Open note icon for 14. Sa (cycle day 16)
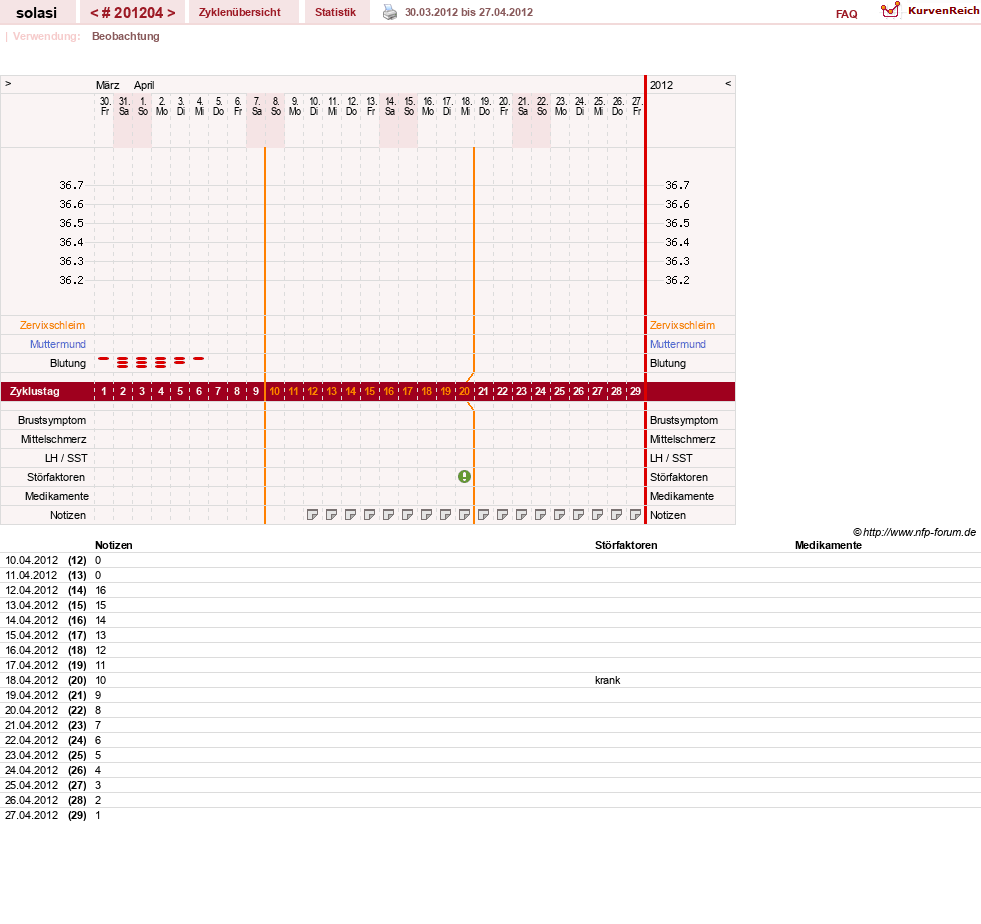 389,515
